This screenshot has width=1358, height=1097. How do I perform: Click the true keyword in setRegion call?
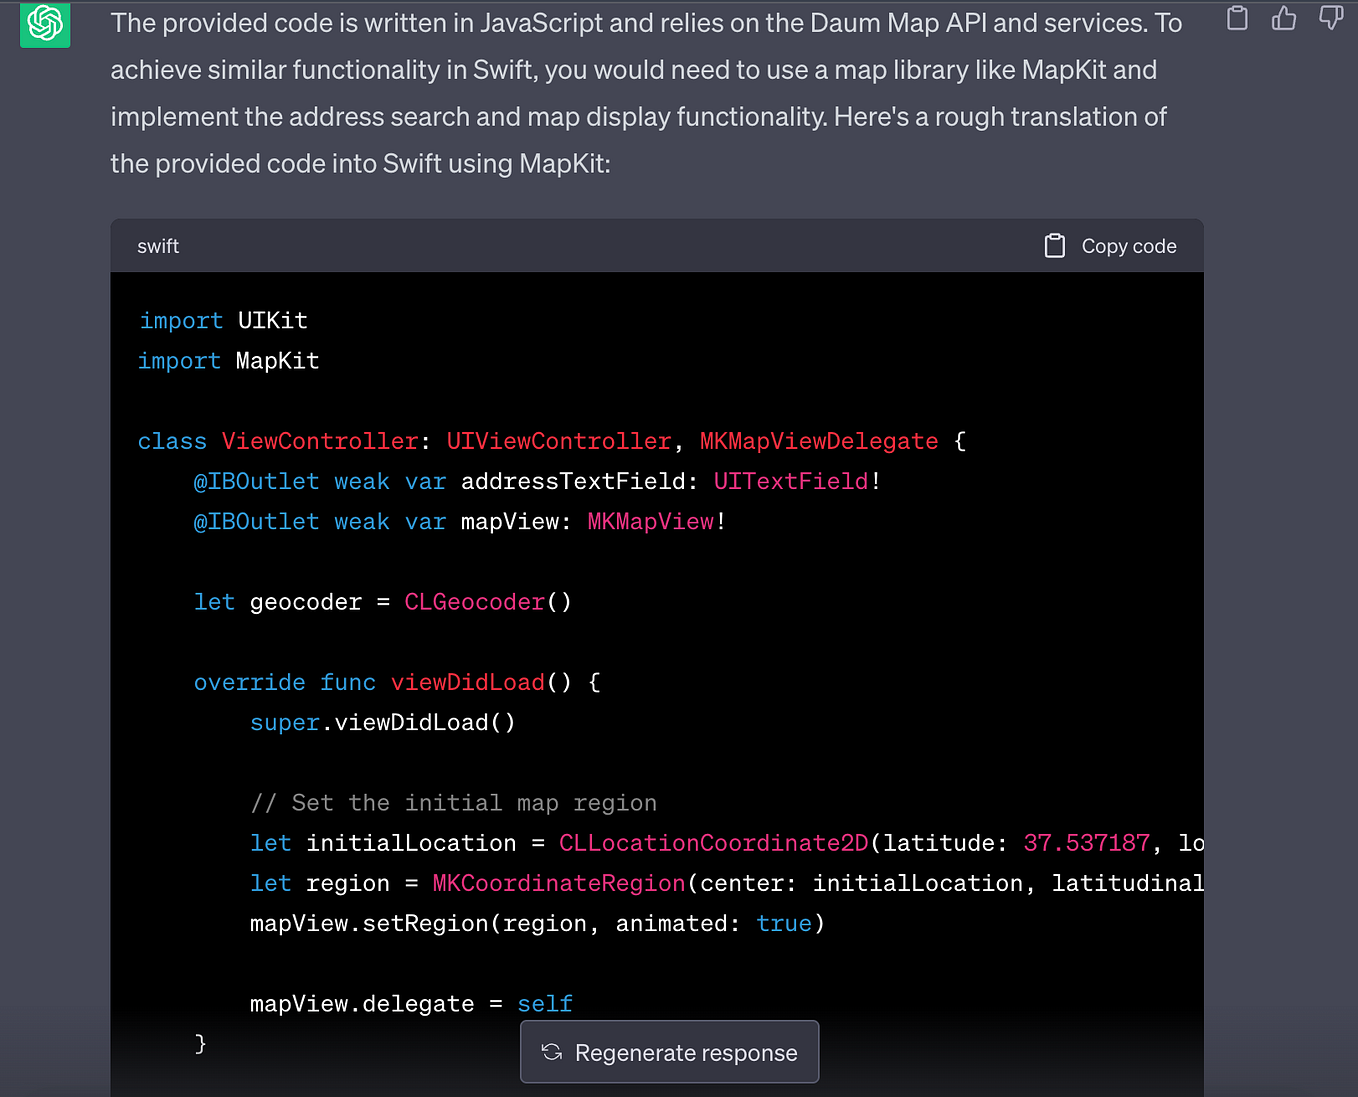(784, 923)
